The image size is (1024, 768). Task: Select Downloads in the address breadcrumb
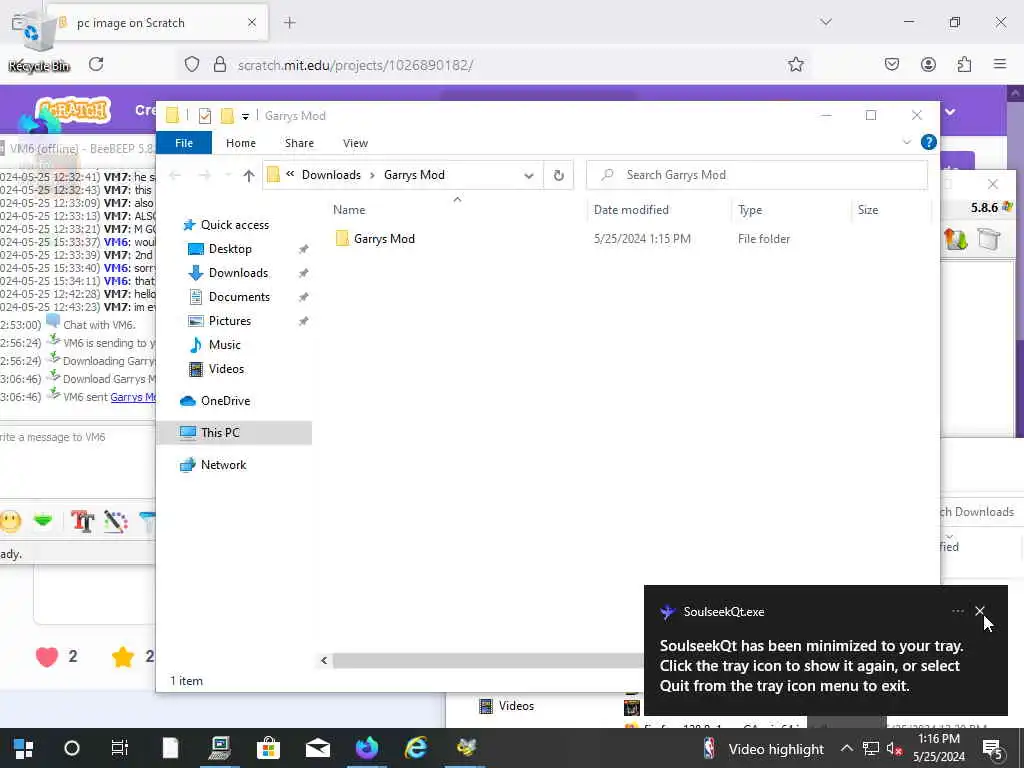coord(331,175)
